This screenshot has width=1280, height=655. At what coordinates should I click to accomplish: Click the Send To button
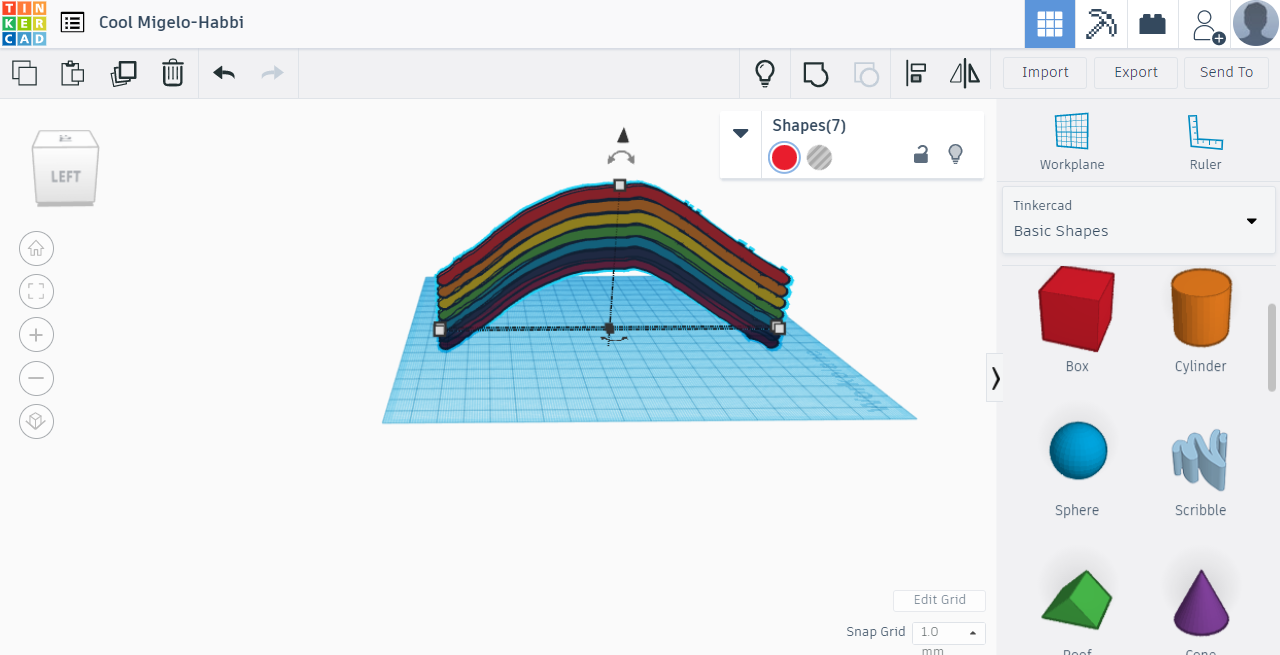pyautogui.click(x=1226, y=73)
